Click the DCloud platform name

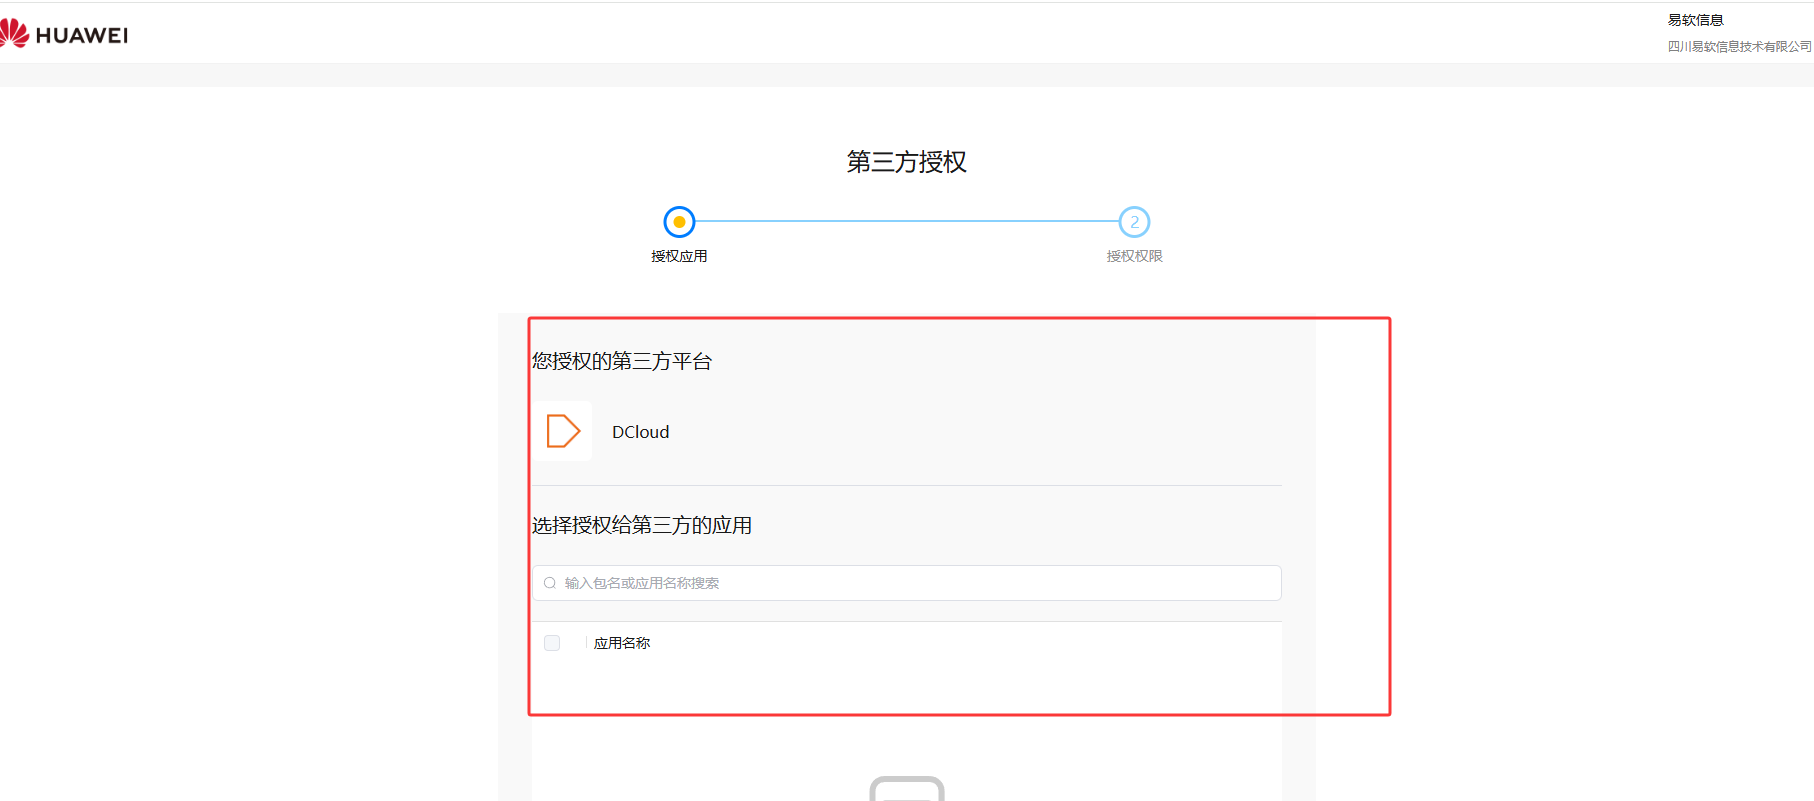(x=641, y=432)
